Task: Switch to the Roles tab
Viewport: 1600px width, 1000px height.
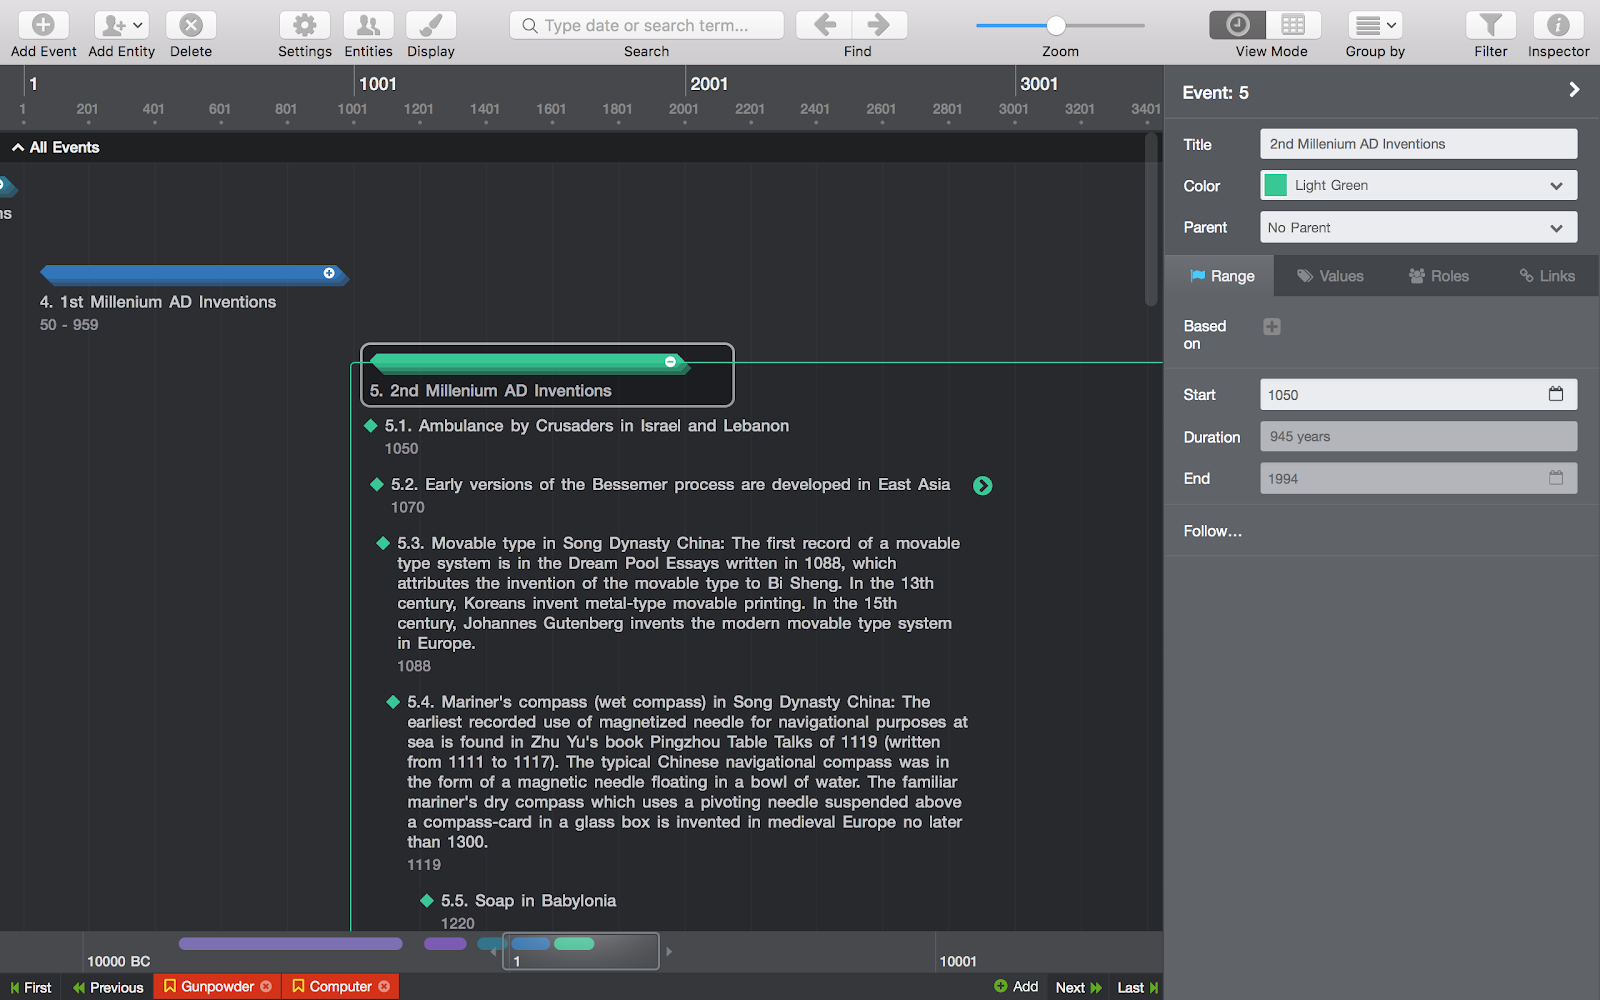Action: [x=1438, y=276]
